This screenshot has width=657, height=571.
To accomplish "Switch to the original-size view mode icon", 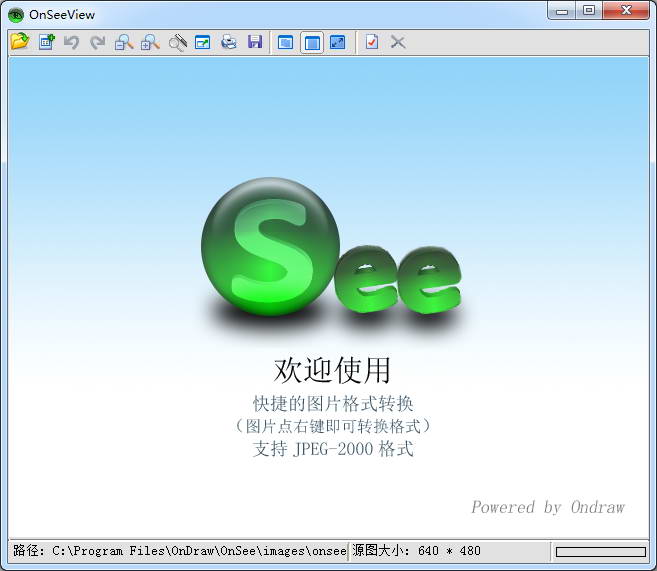I will [285, 42].
